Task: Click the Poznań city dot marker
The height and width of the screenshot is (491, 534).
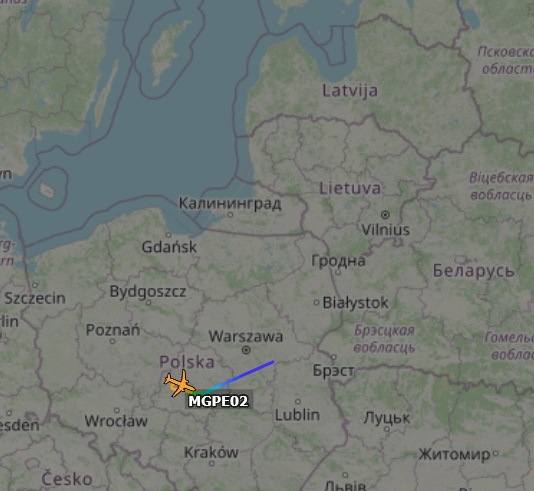Action: pyautogui.click(x=113, y=341)
